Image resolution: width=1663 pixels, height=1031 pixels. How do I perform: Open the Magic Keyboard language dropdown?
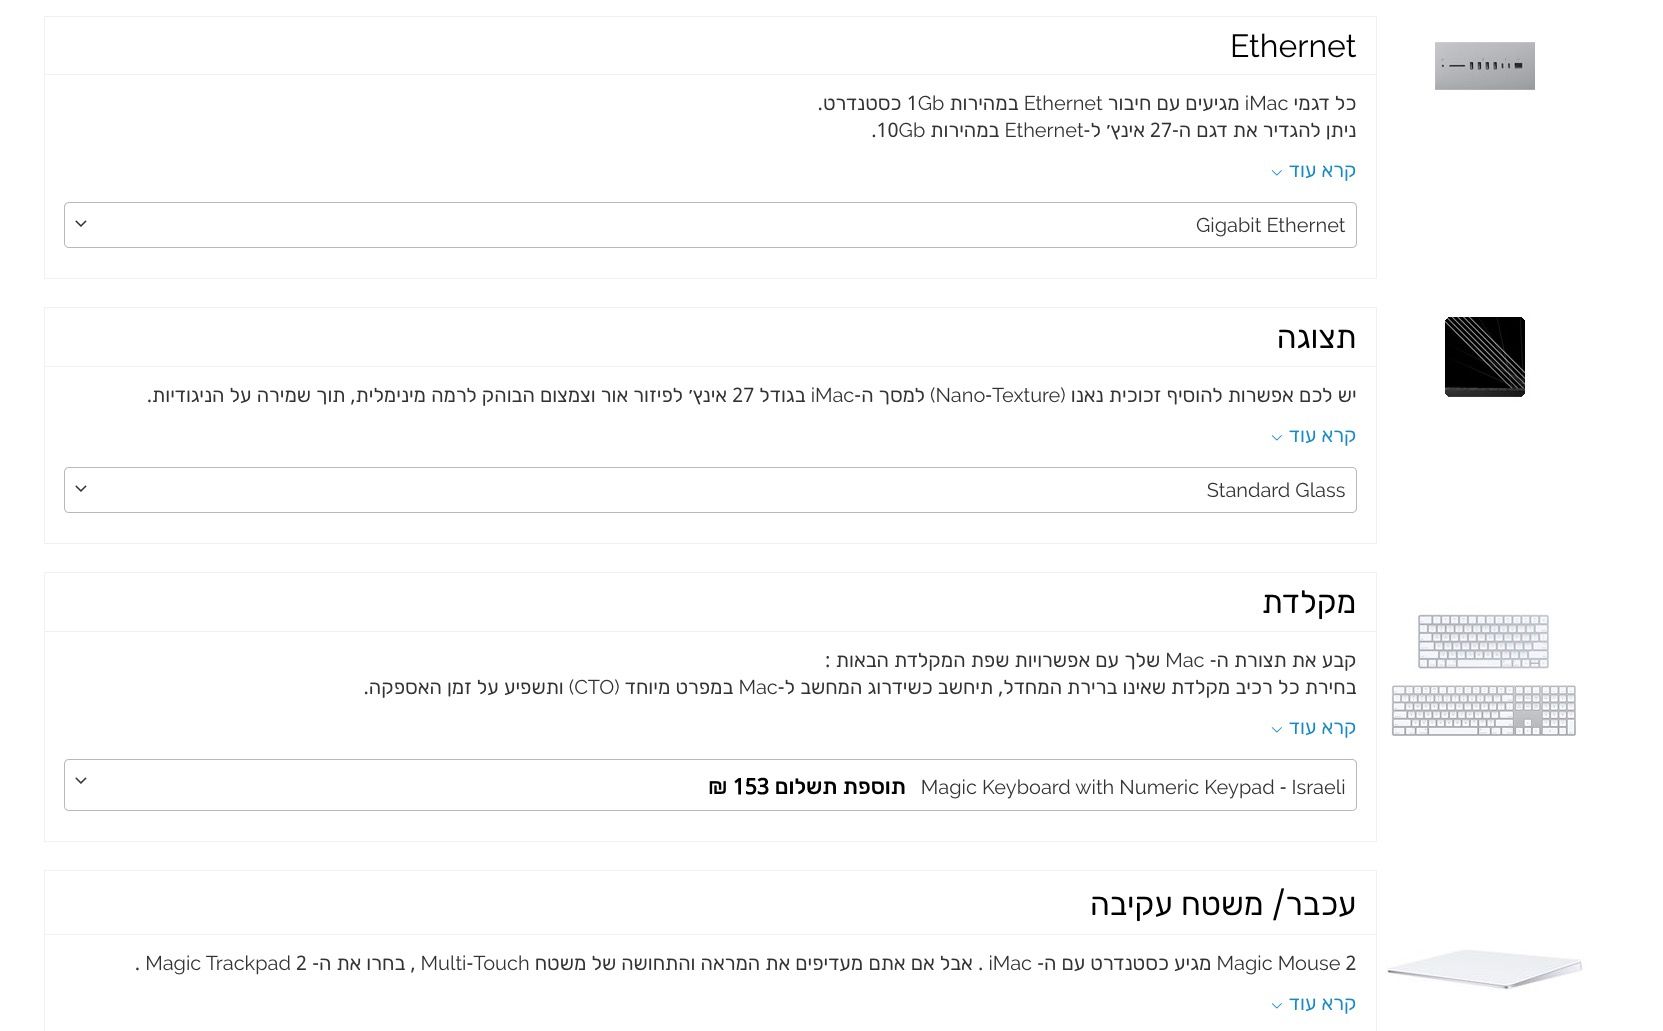coord(710,786)
